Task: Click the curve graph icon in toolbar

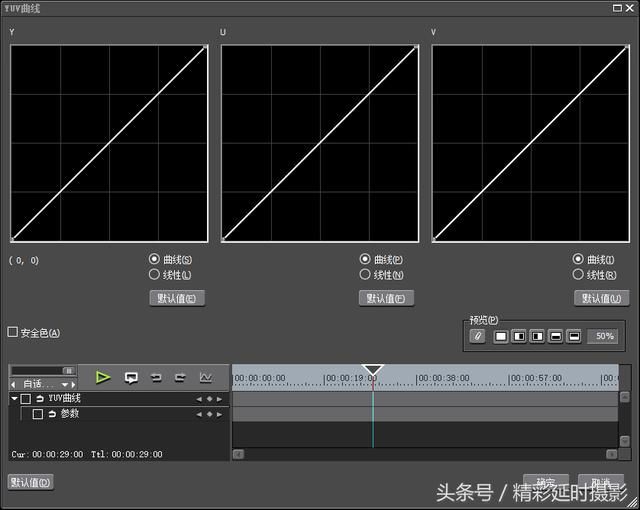Action: coord(206,377)
